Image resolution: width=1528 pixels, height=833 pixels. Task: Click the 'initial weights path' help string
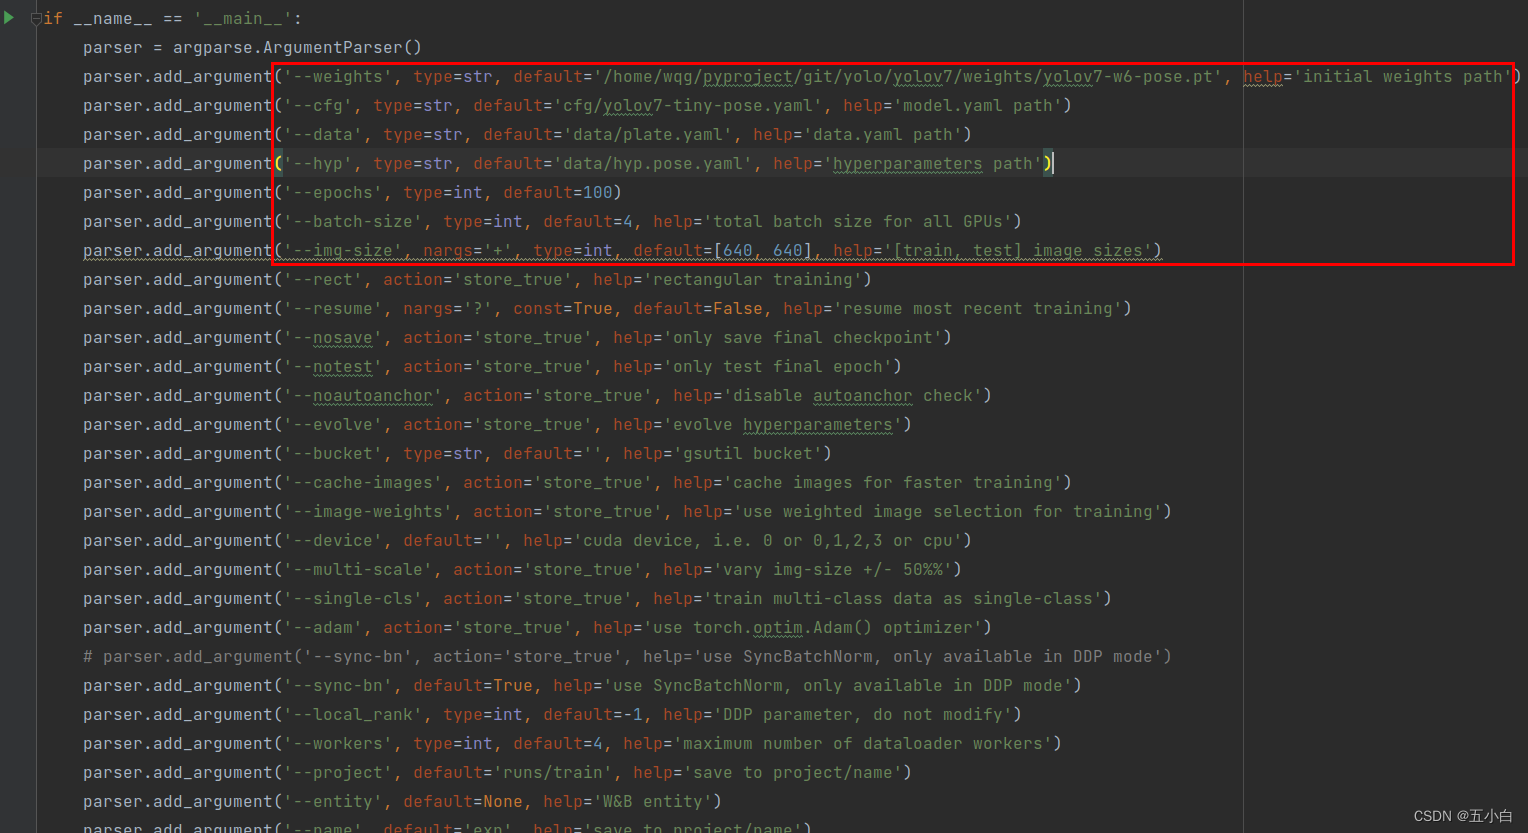[x=1403, y=77]
